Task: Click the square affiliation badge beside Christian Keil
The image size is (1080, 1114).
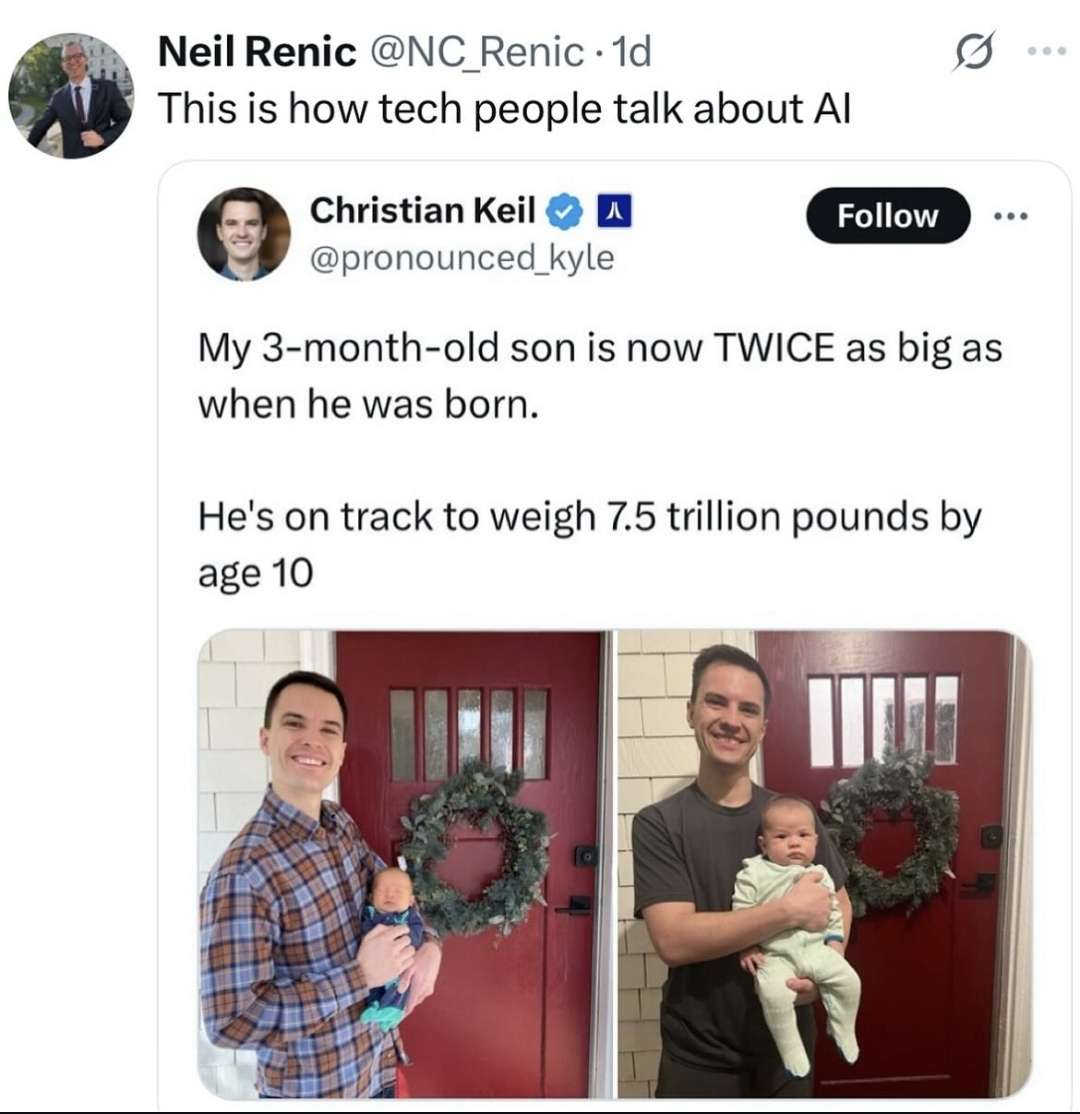Action: [x=612, y=212]
